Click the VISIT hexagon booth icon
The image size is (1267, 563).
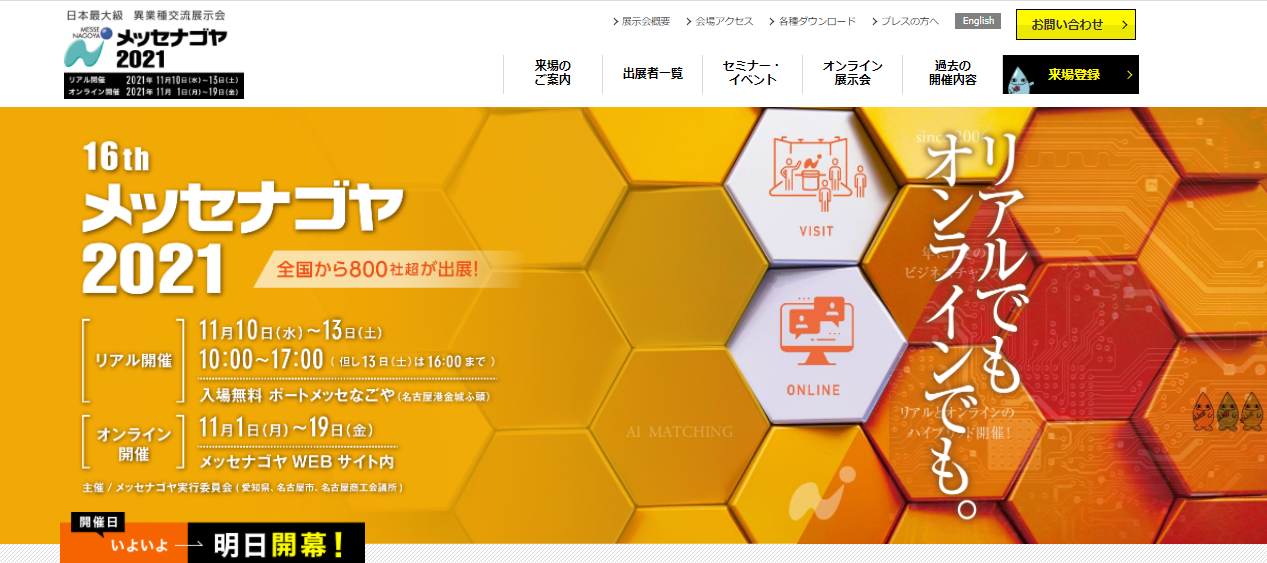(816, 173)
